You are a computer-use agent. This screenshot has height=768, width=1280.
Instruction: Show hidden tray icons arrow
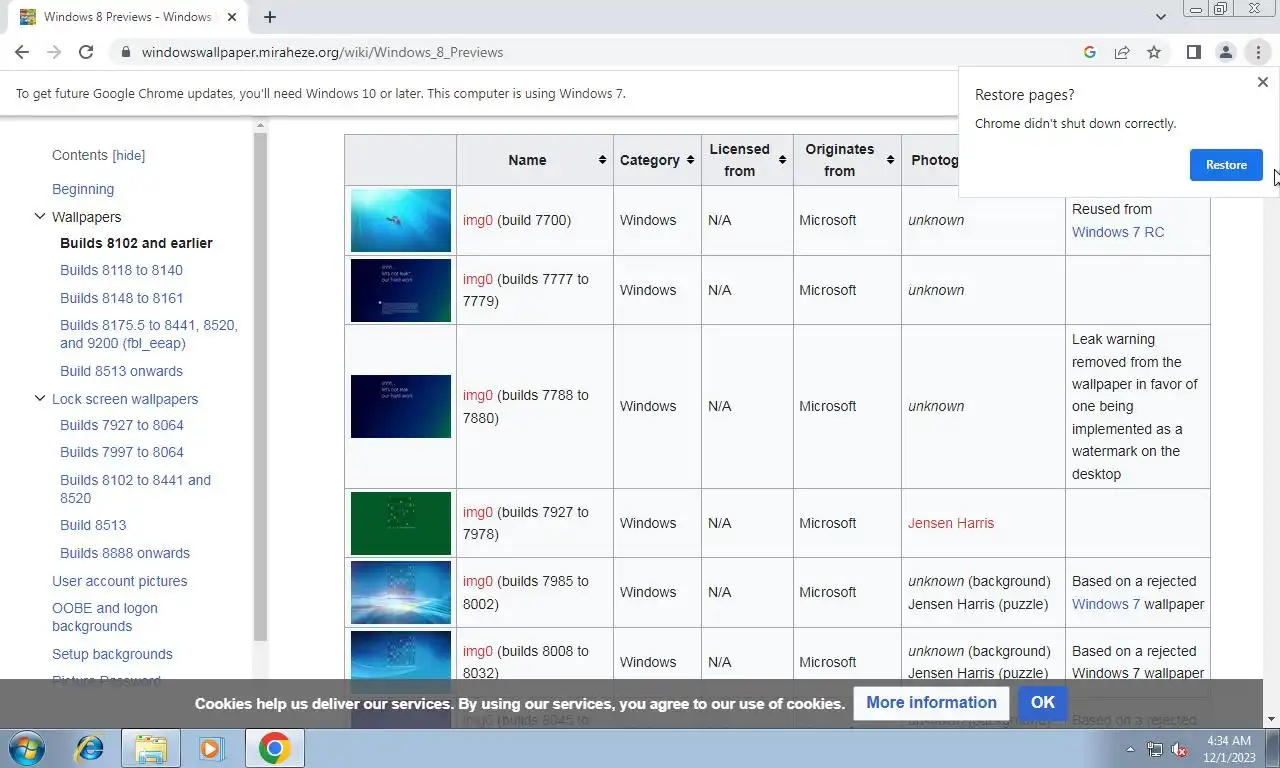tap(1131, 749)
